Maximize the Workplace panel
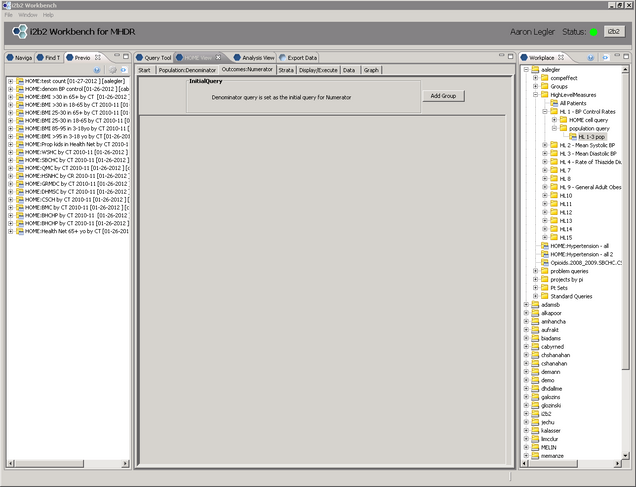Image resolution: width=636 pixels, height=487 pixels. (x=626, y=56)
